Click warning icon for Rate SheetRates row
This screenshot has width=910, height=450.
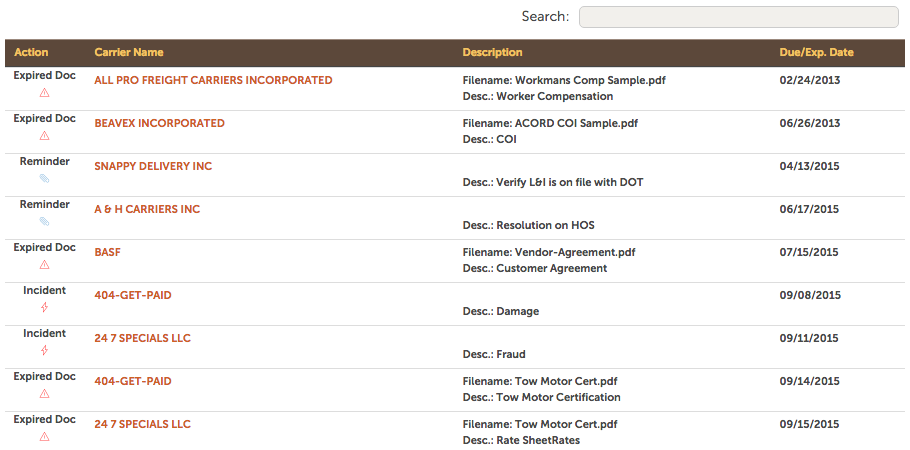tap(44, 437)
